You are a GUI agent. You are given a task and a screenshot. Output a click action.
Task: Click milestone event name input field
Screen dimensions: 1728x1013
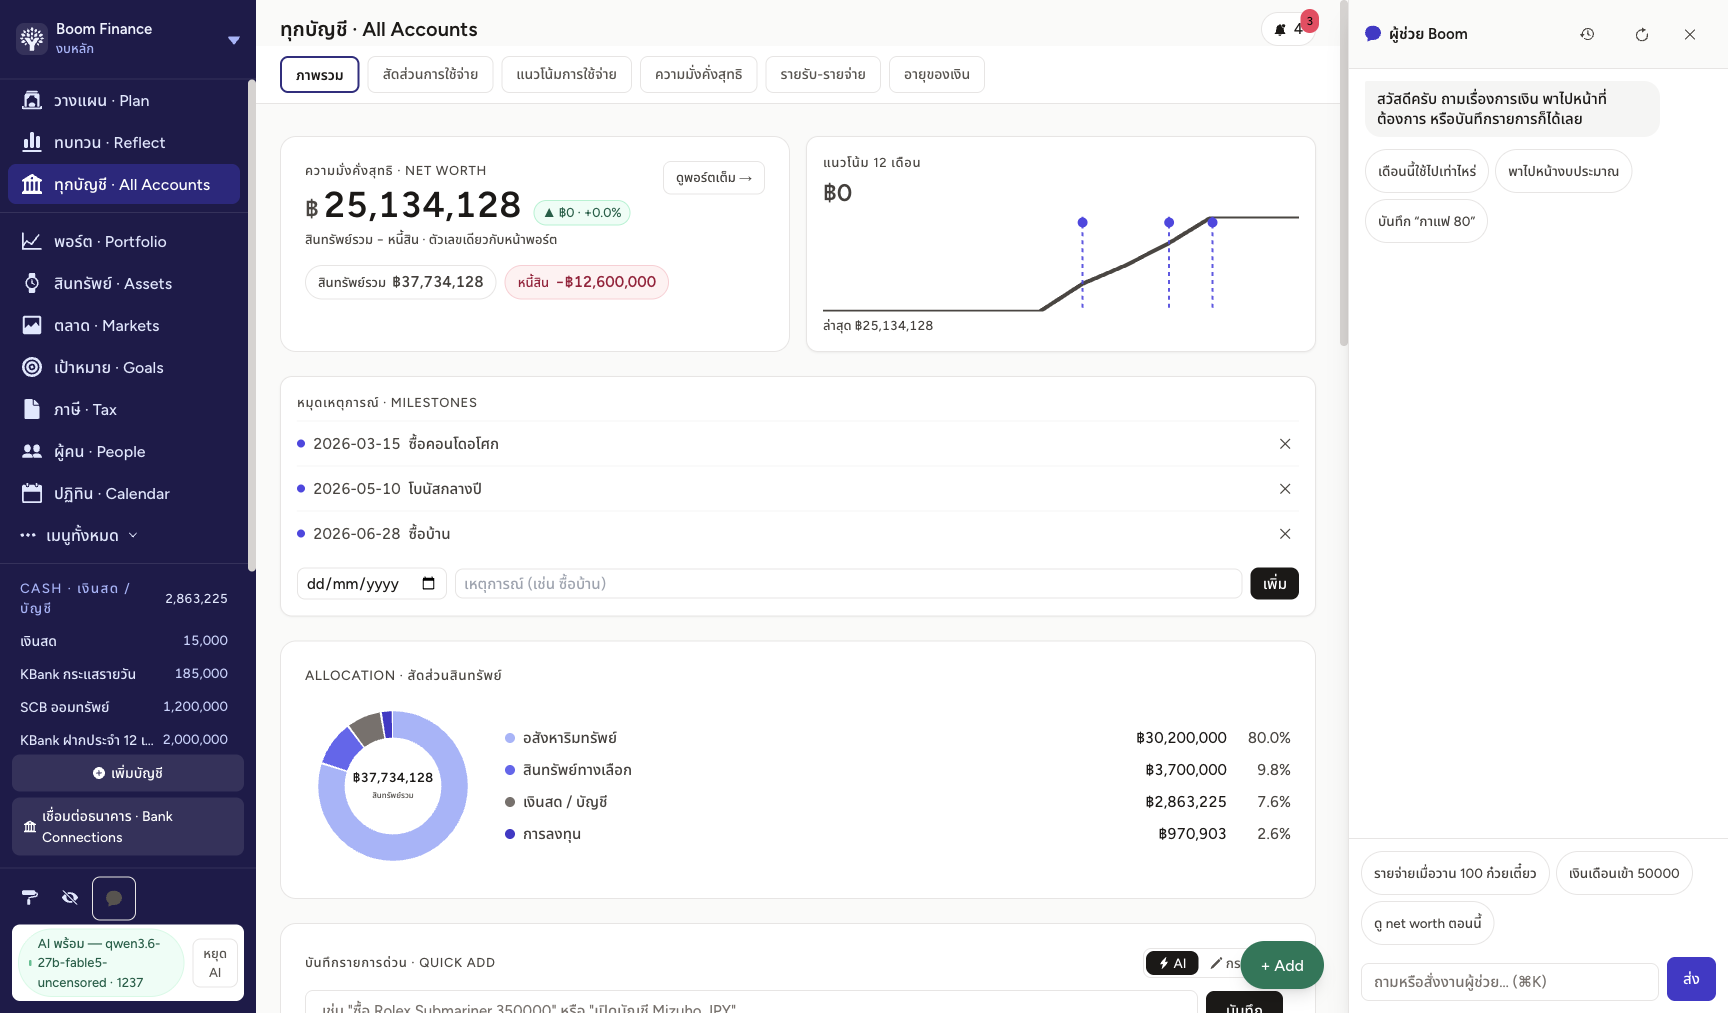(848, 583)
